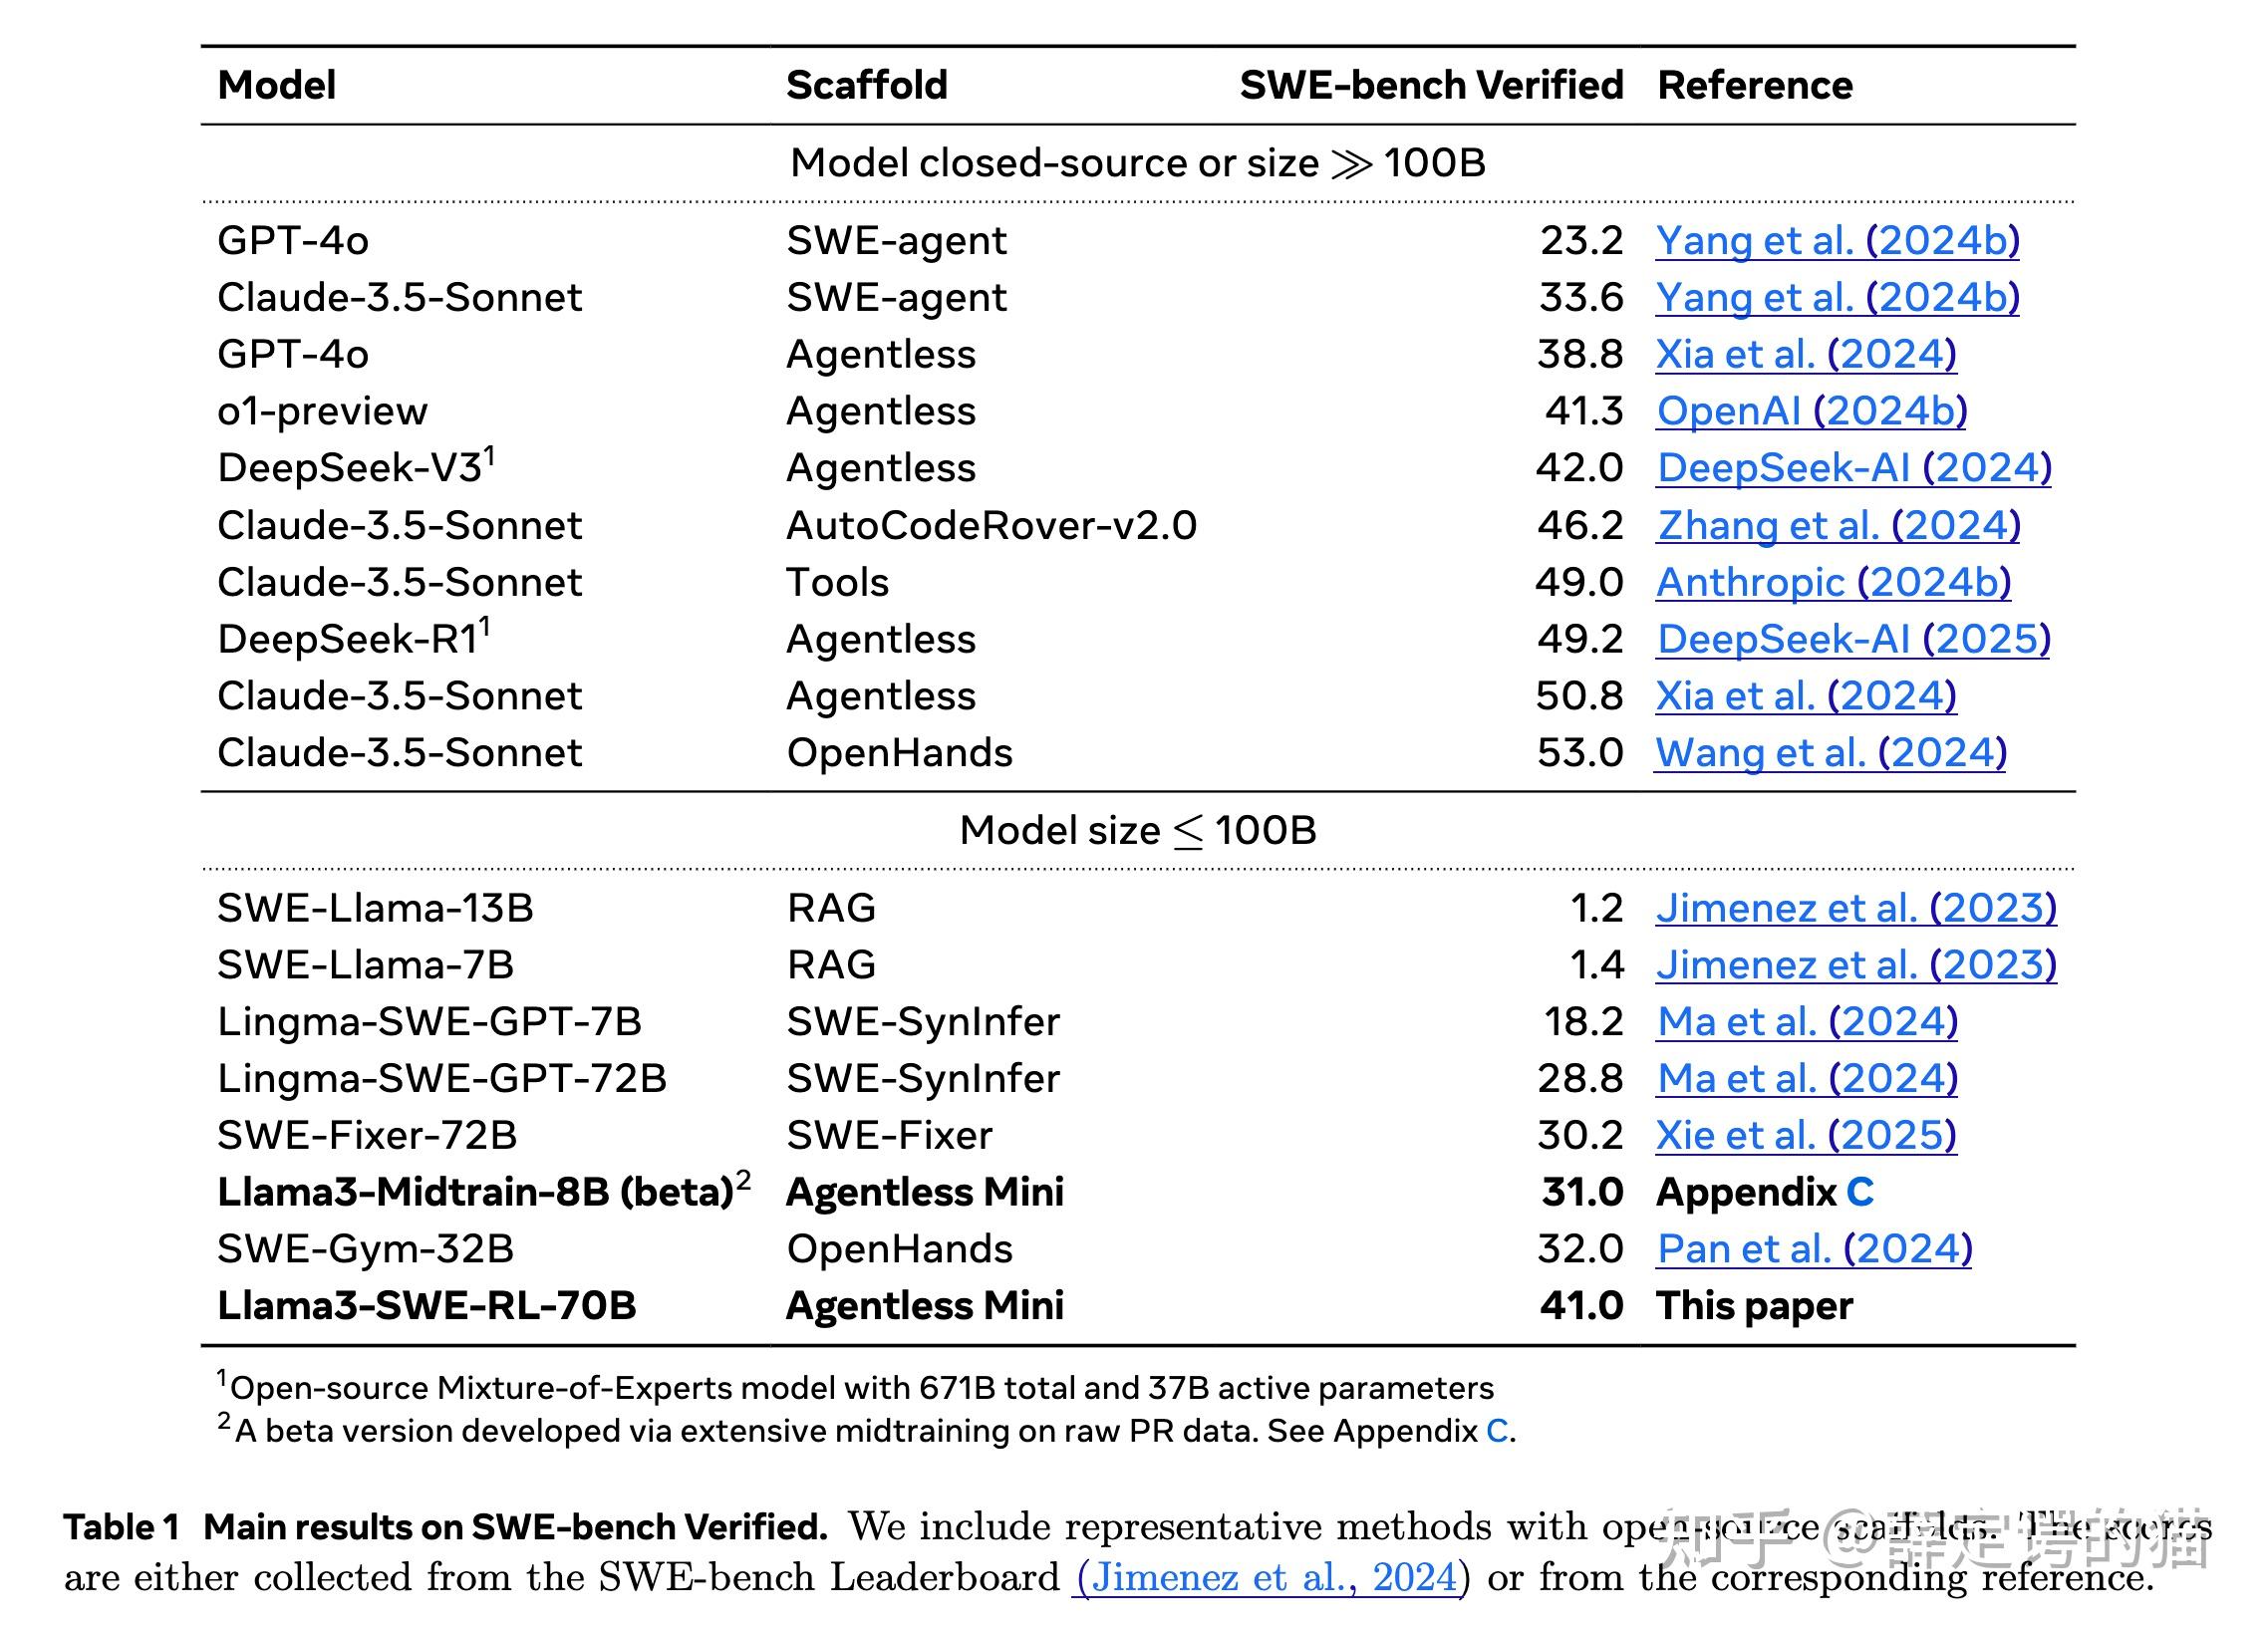Open Ma et al. (2024) in Lingma-SWE-GPT-72B row
2268x1632 pixels.
point(1807,1079)
